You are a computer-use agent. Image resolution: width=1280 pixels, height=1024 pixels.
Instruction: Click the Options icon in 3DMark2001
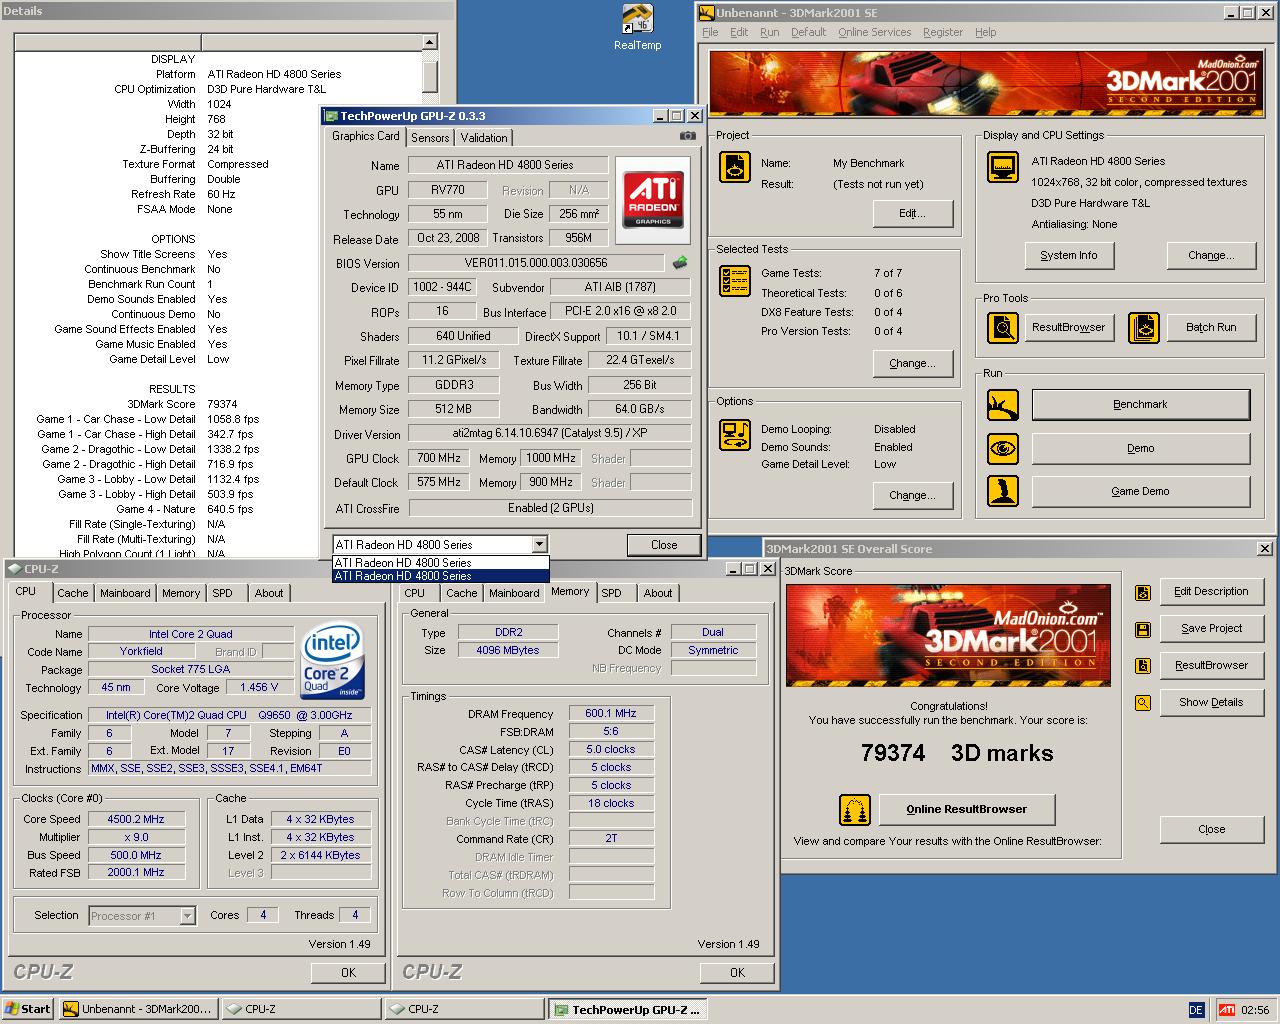tap(735, 435)
